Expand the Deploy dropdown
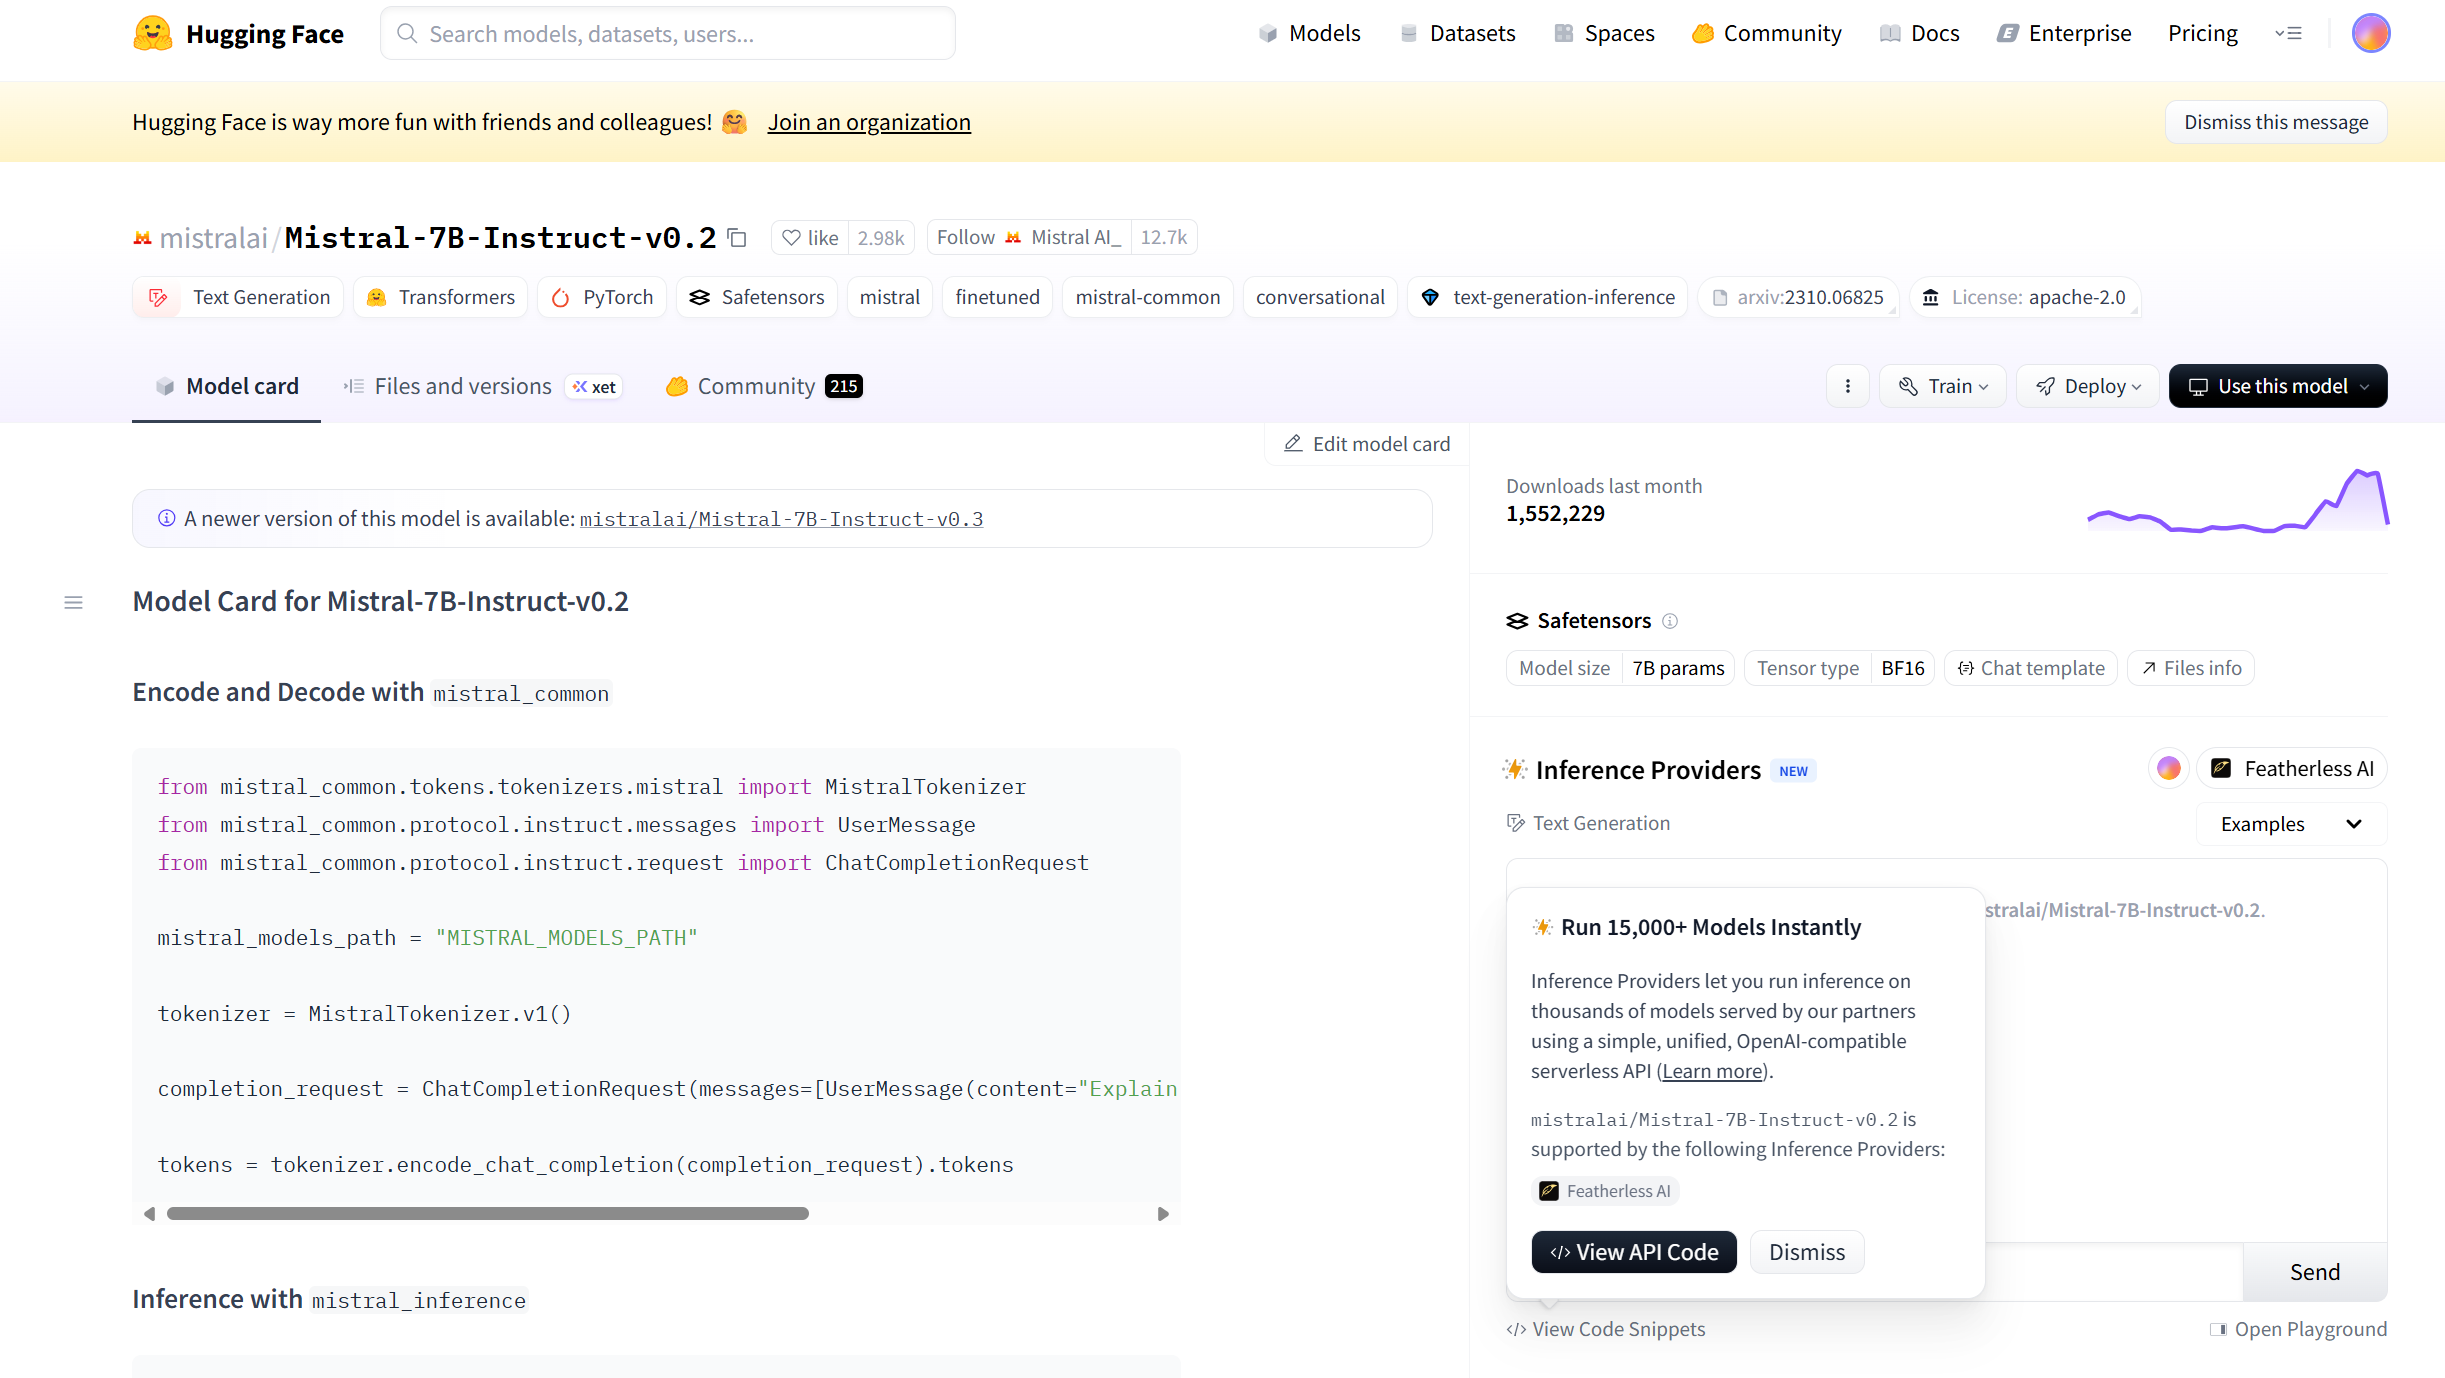The image size is (2445, 1378). (x=2087, y=386)
